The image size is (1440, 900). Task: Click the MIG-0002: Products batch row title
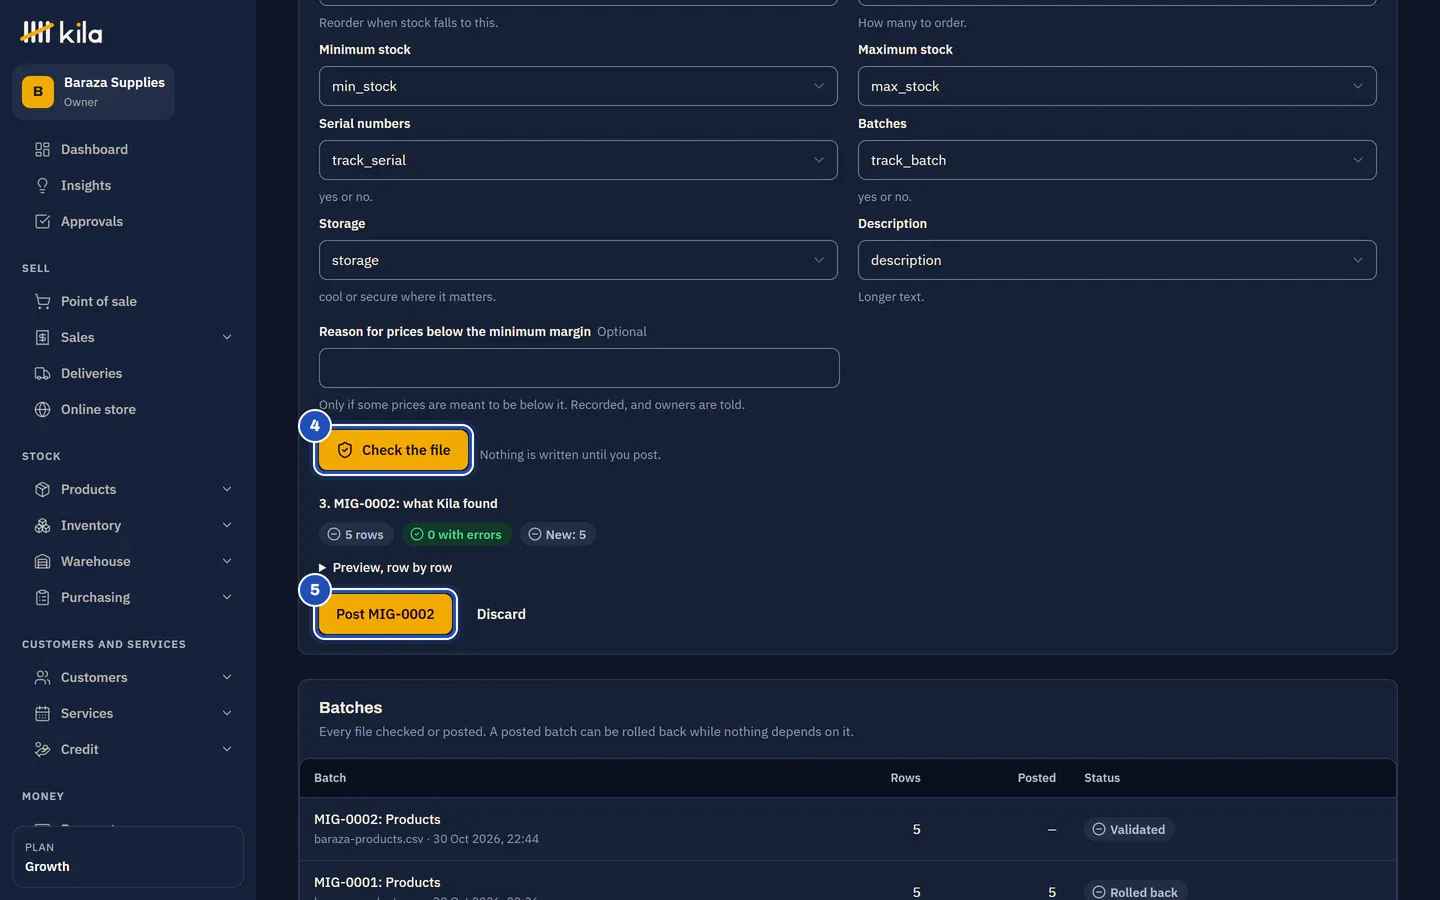(377, 819)
